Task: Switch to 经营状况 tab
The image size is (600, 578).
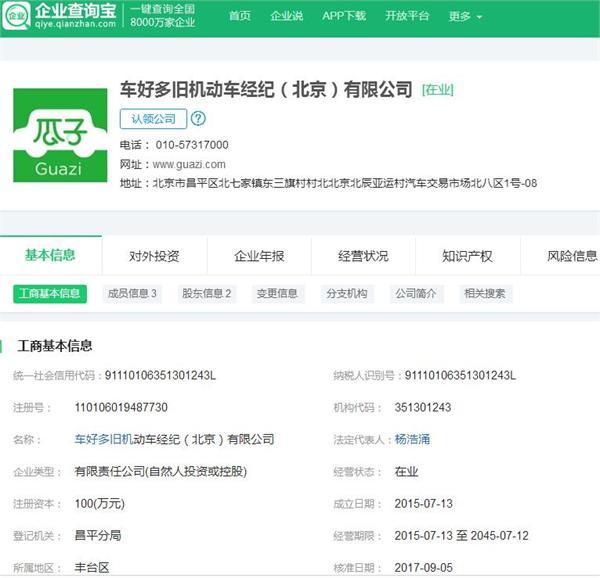Action: 363,256
